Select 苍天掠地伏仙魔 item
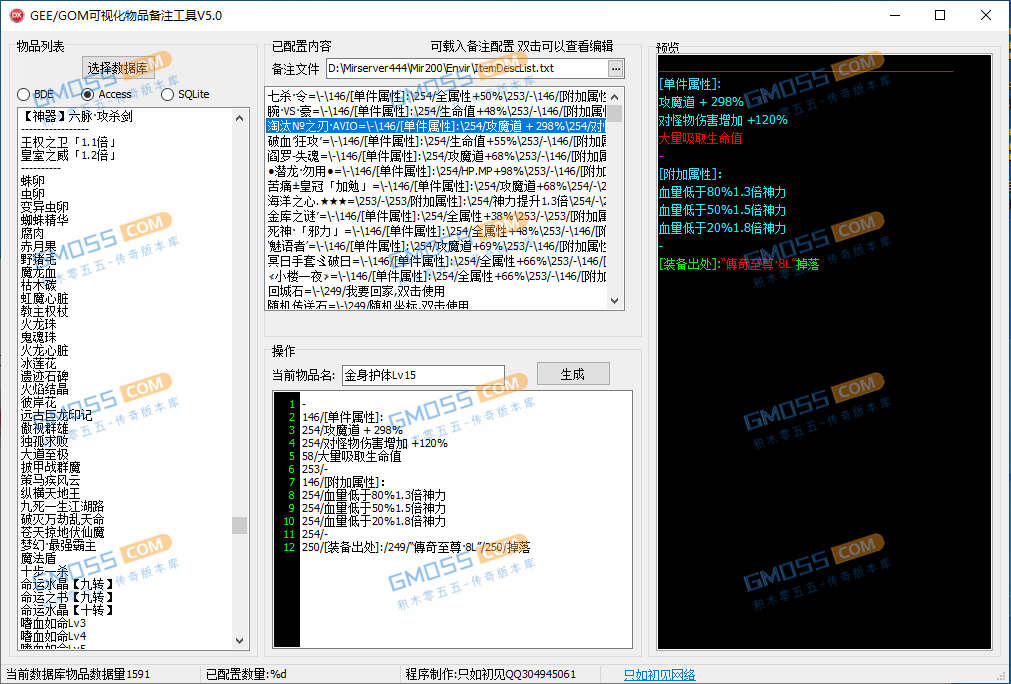1011x684 pixels. click(x=63, y=533)
